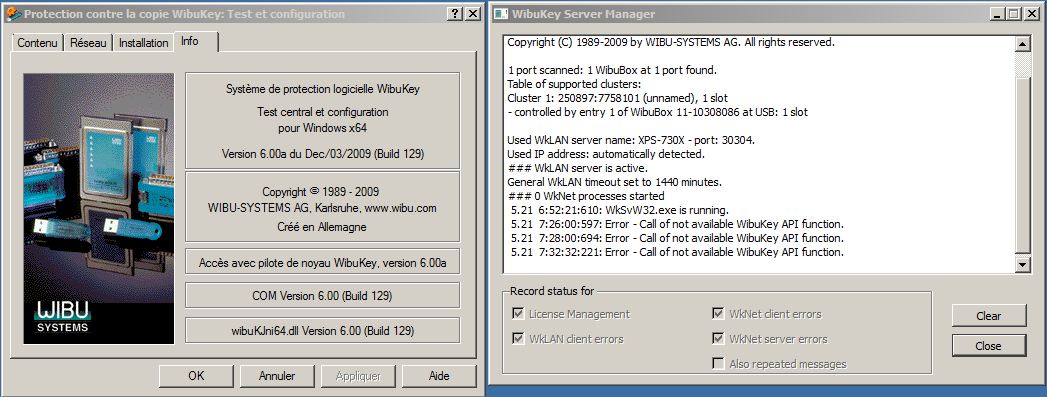The image size is (1047, 397).
Task: Click the 'Test central et configuration' text
Action: click(323, 112)
